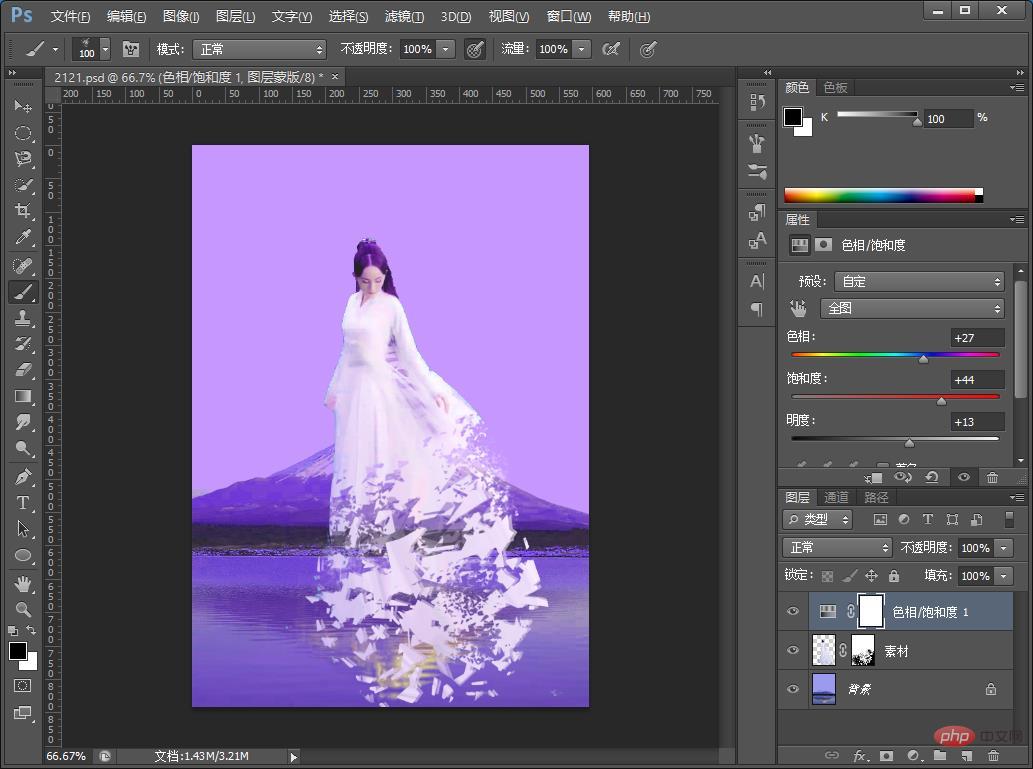This screenshot has width=1033, height=769.
Task: Hide the 背景 layer
Action: [793, 689]
